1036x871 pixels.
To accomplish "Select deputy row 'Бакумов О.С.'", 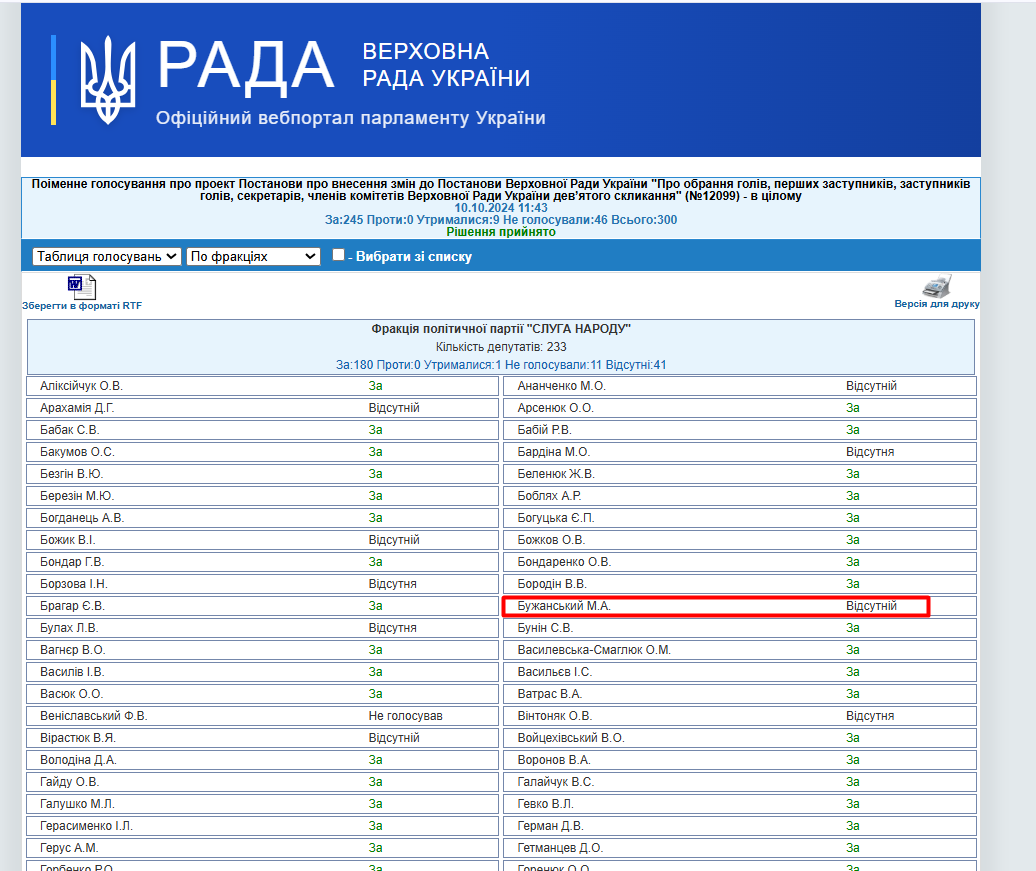I will 262,452.
